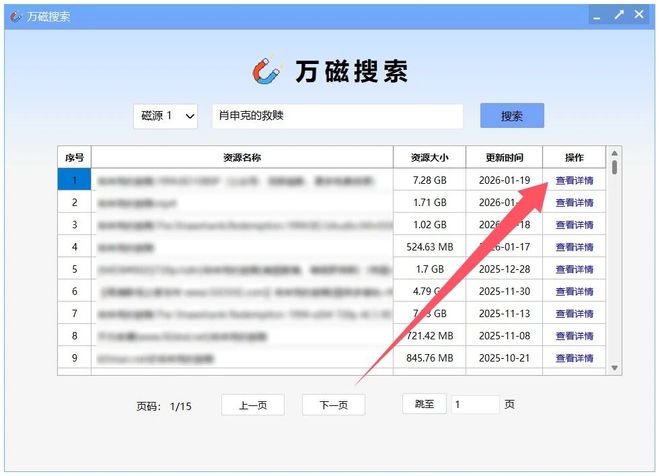
Task: Open 查看详情 for row 4
Action: click(574, 247)
